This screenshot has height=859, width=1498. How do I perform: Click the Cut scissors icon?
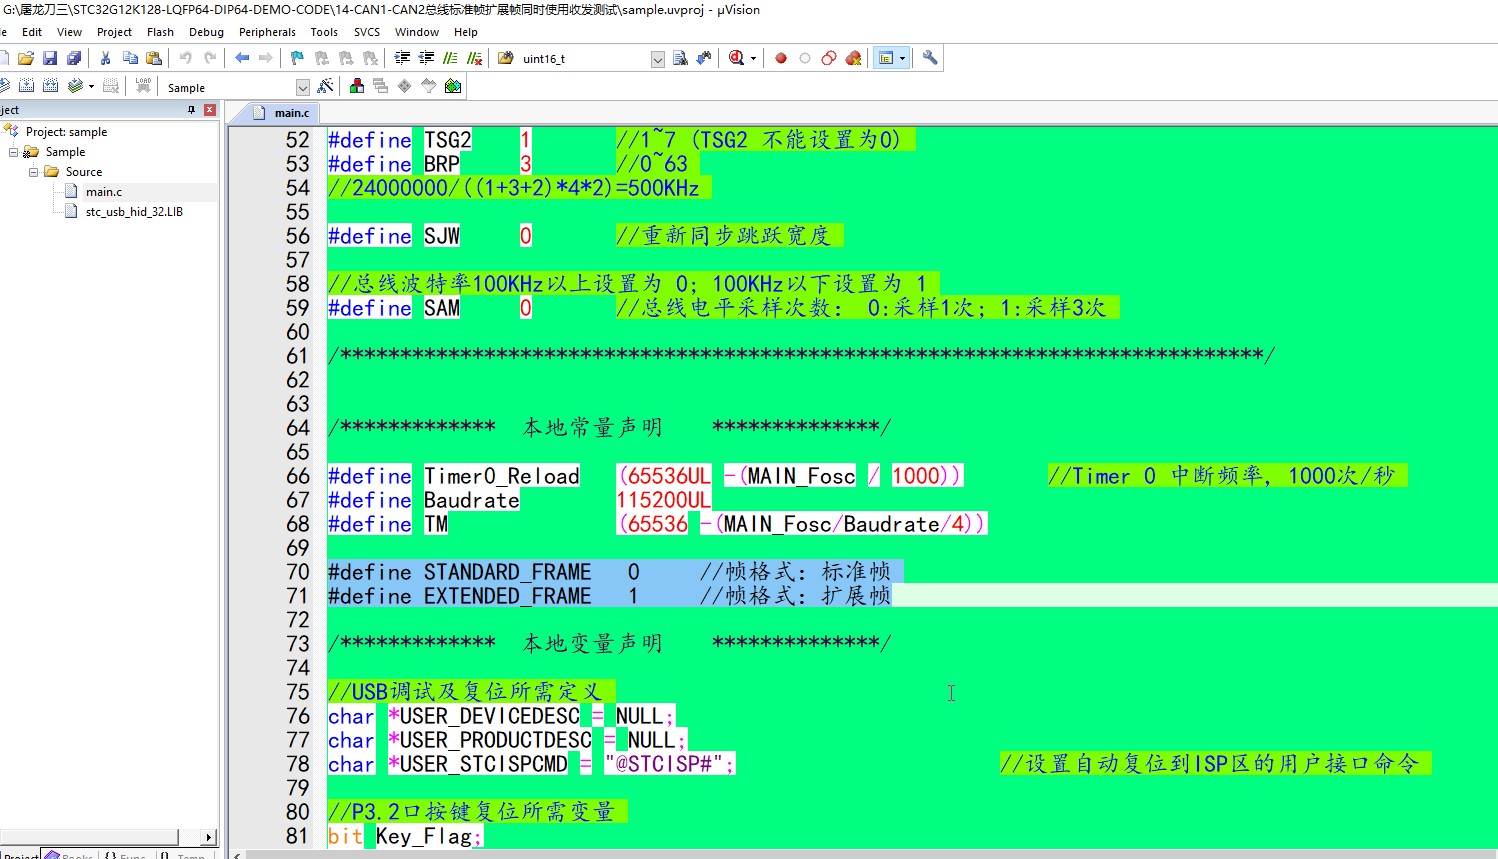pyautogui.click(x=105, y=58)
